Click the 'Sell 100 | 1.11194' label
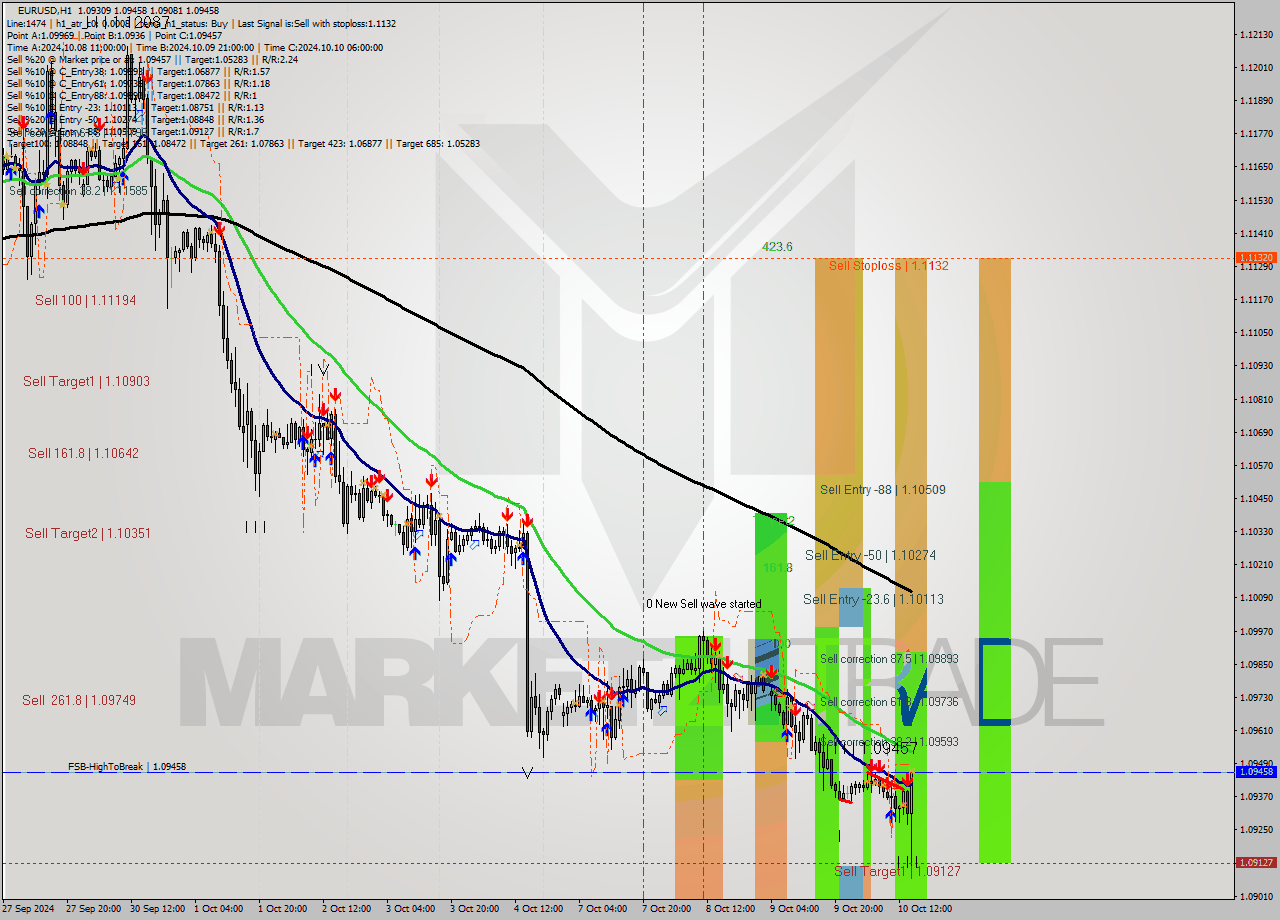Screen dimensions: 1280x920 tap(86, 300)
